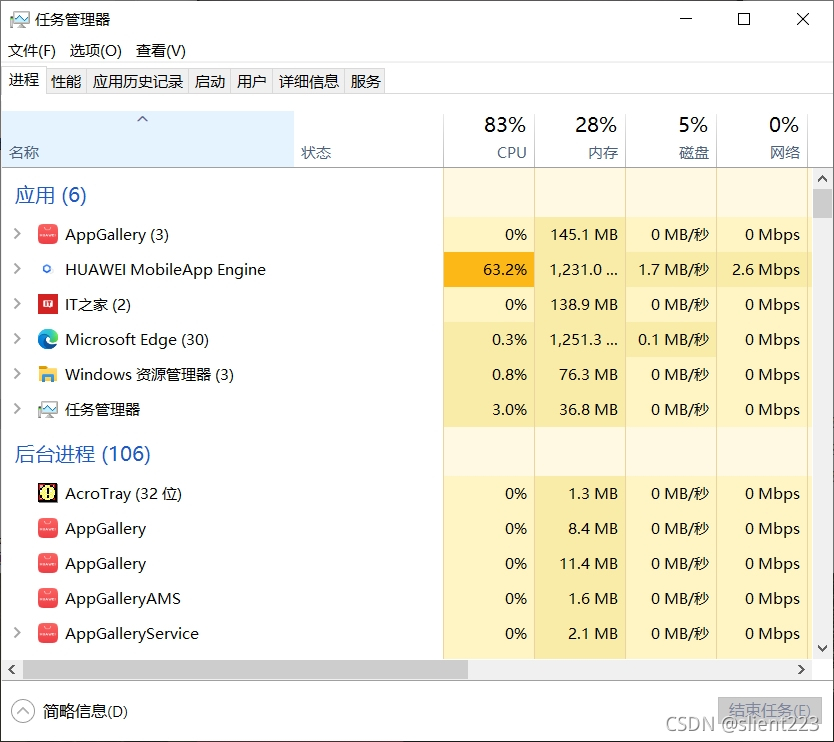The height and width of the screenshot is (742, 834).
Task: Click the HUAWEI MobileApp Engine icon
Action: pos(47,269)
